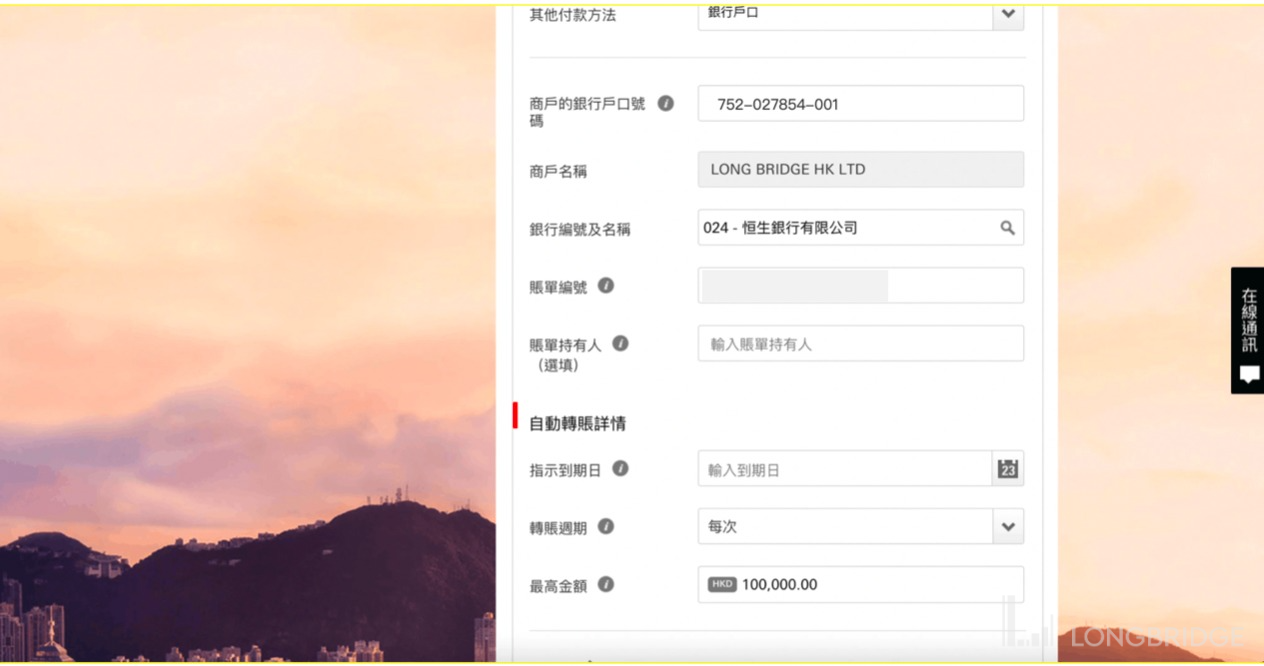The width and height of the screenshot is (1264, 666).
Task: Show info icon beside 指示到期日
Action: coord(620,469)
